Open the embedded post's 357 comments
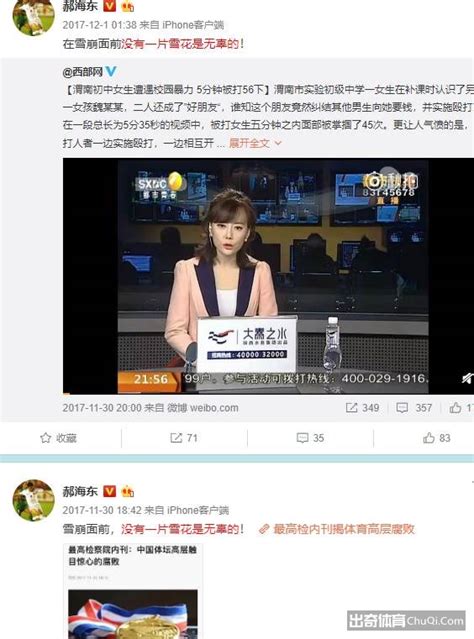 tap(414, 408)
